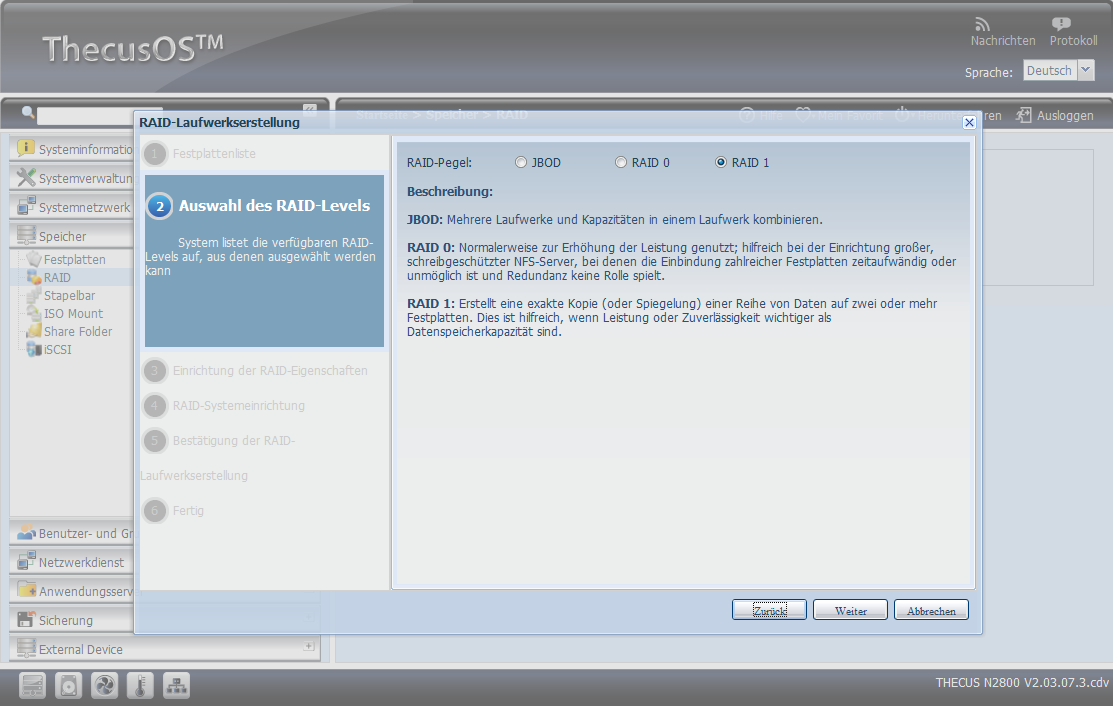This screenshot has height=706, width=1113.
Task: Click the iSCSI icon in tree
Action: click(34, 349)
